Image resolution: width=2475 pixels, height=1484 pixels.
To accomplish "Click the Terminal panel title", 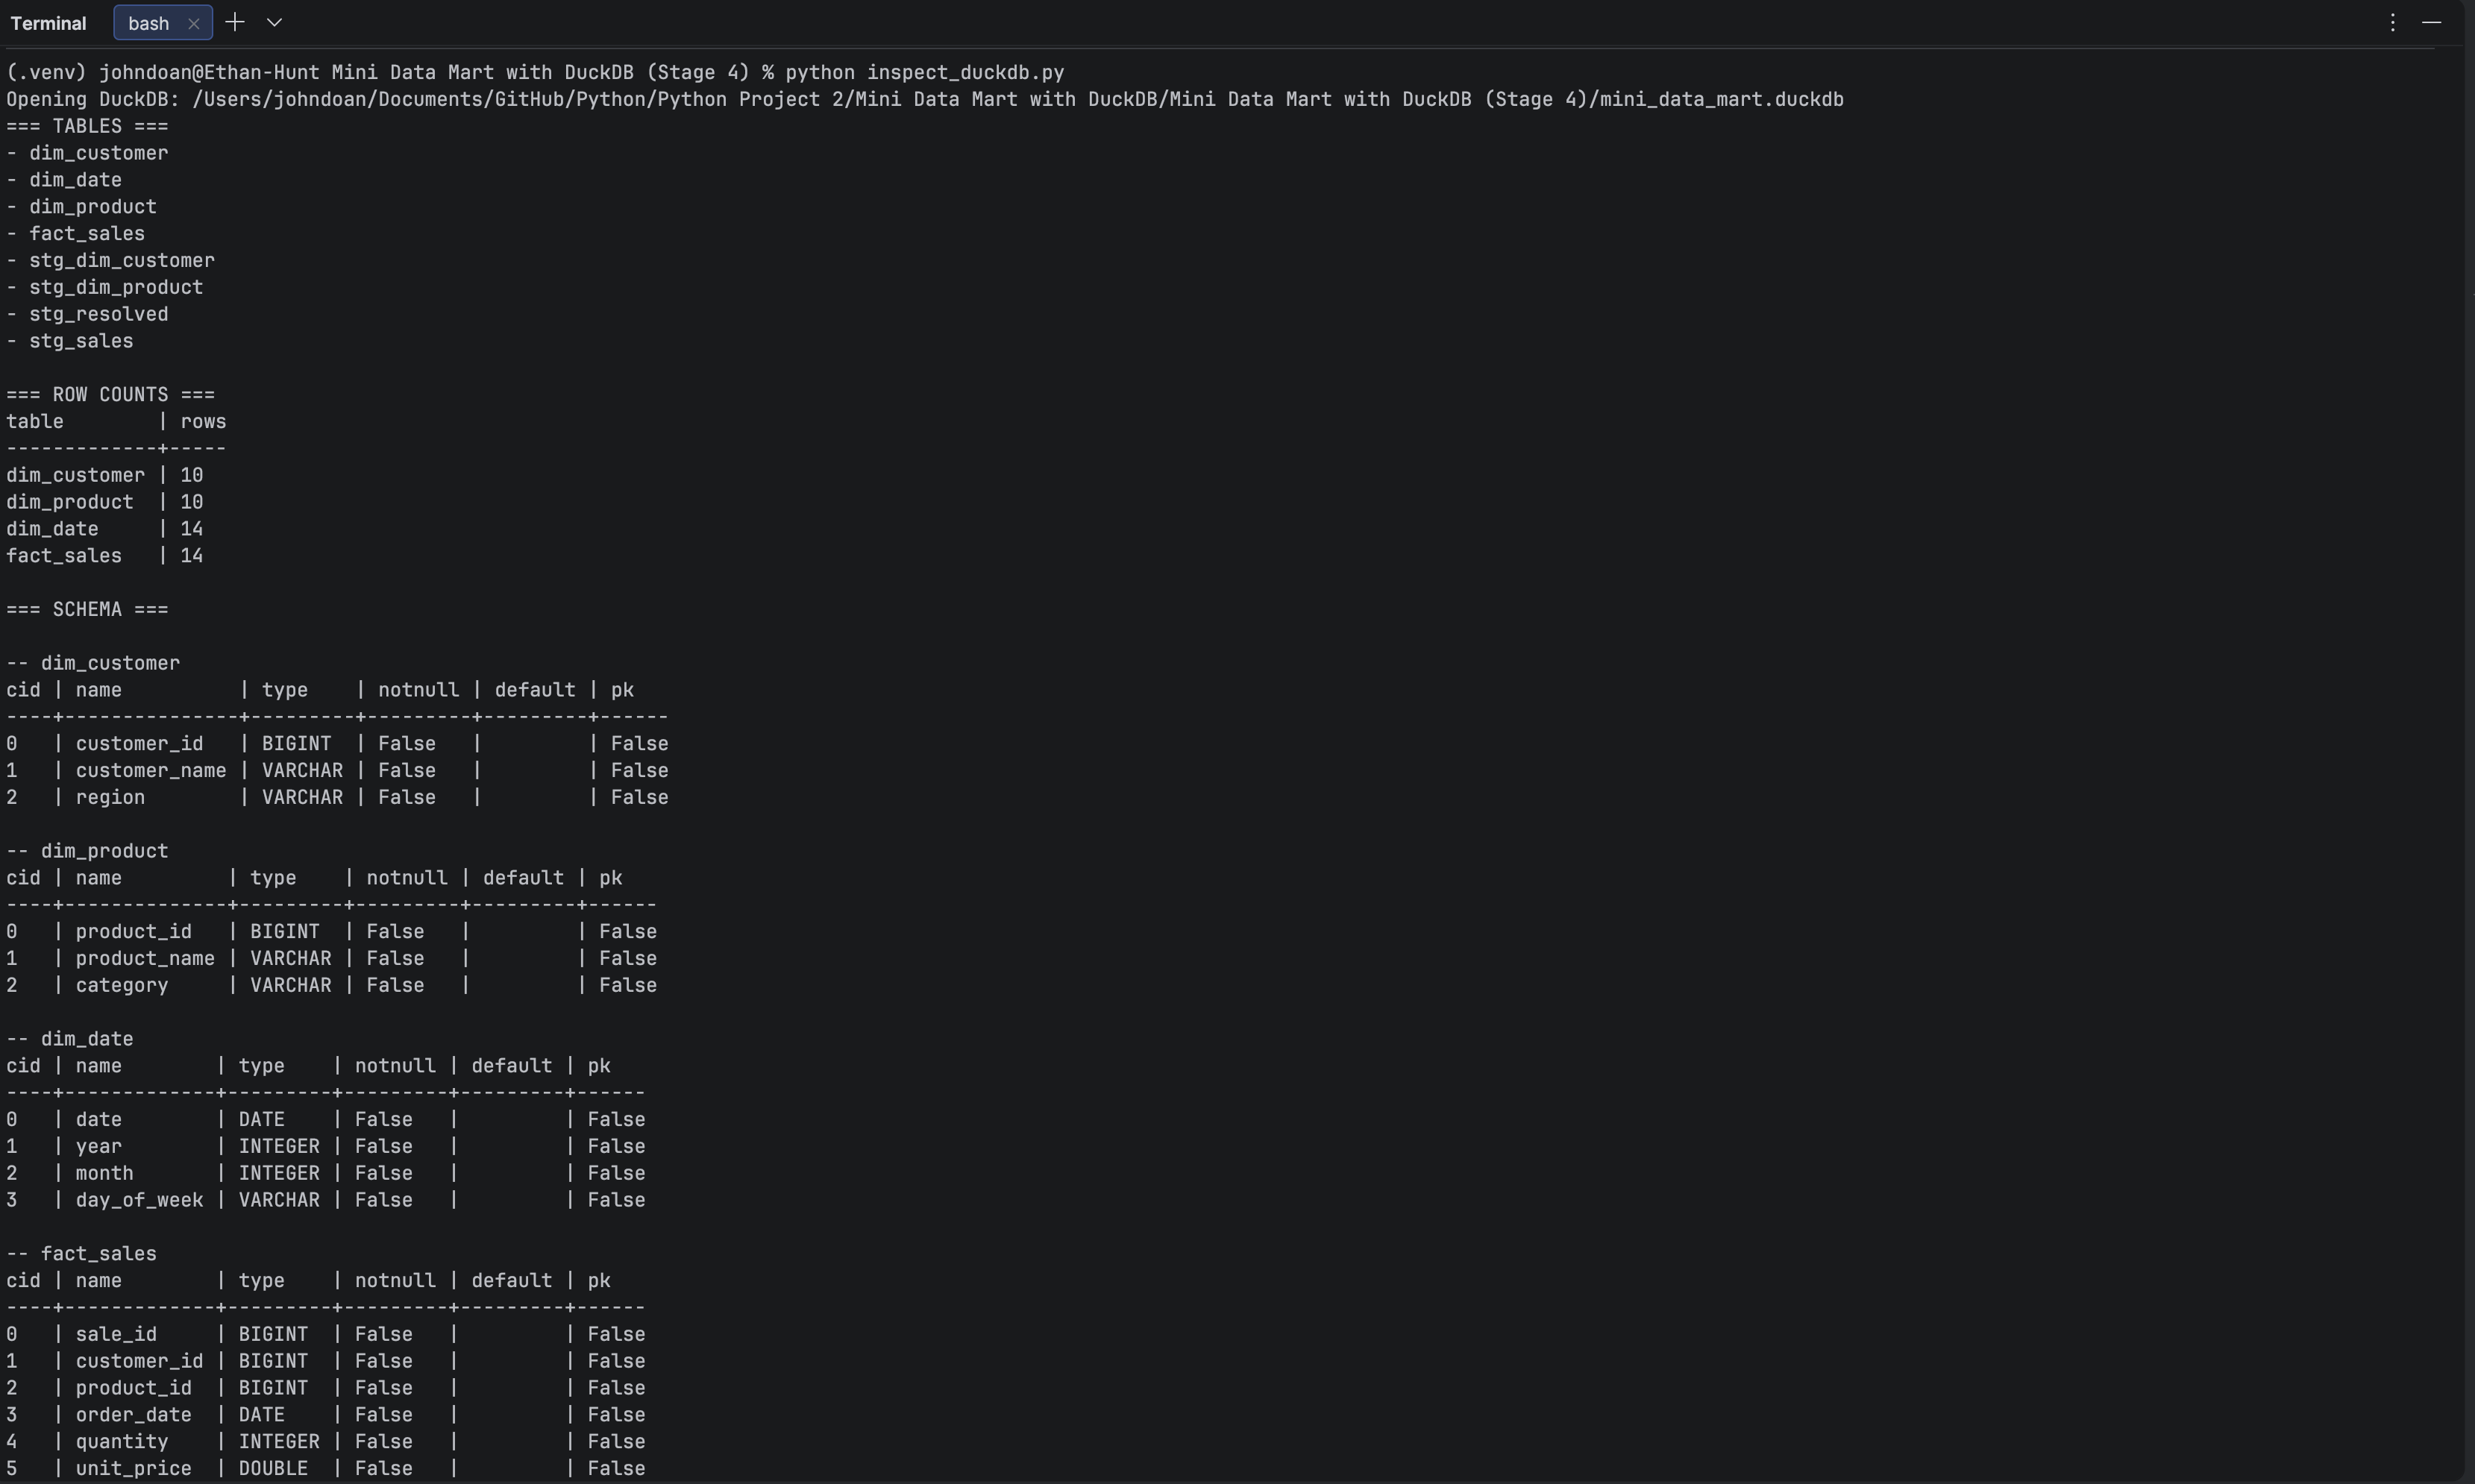I will (x=48, y=22).
